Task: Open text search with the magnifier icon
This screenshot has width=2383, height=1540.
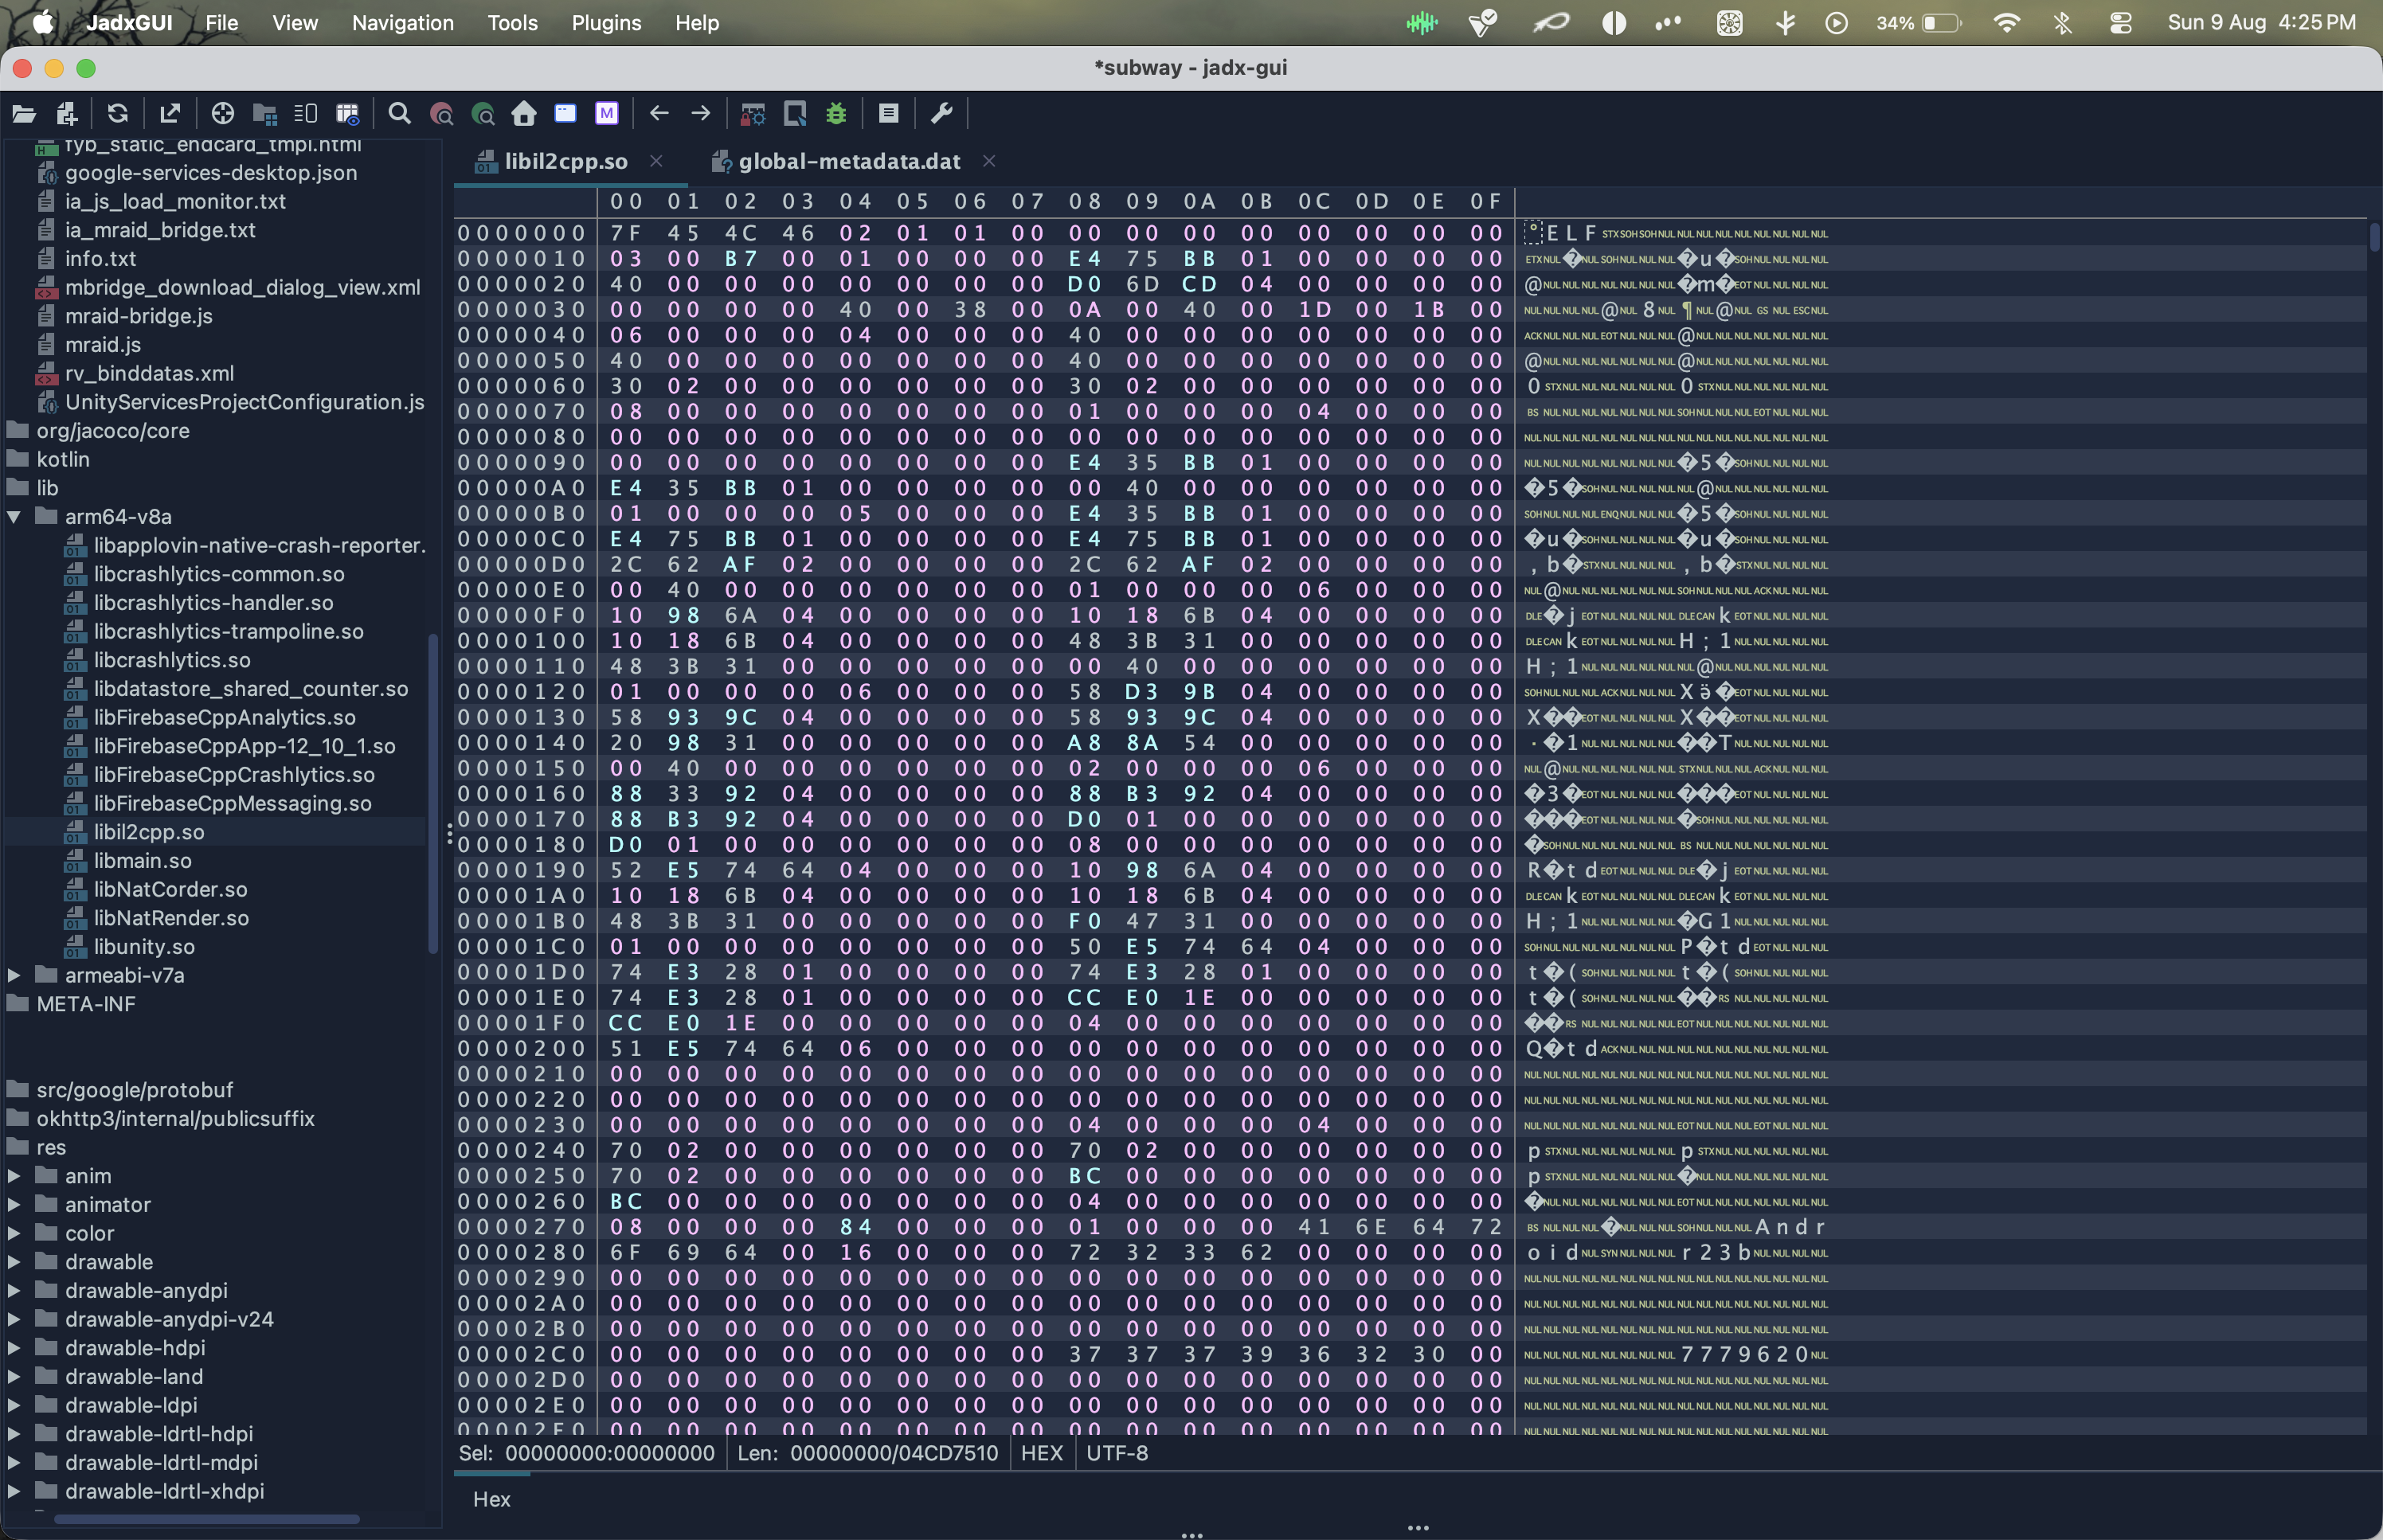Action: [x=400, y=113]
